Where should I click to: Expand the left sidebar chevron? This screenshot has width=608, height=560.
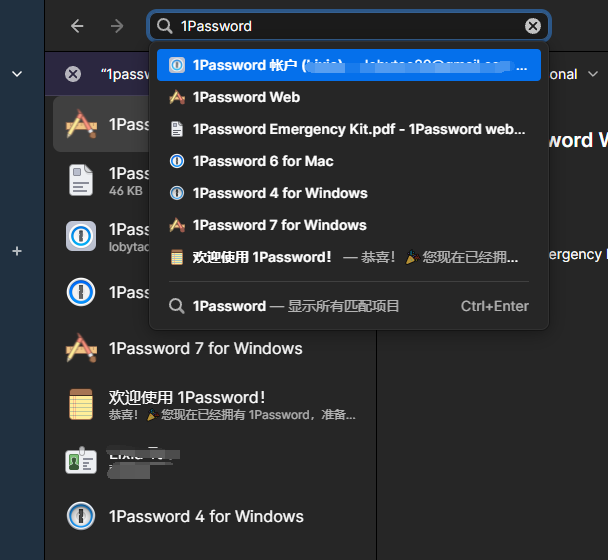[17, 74]
